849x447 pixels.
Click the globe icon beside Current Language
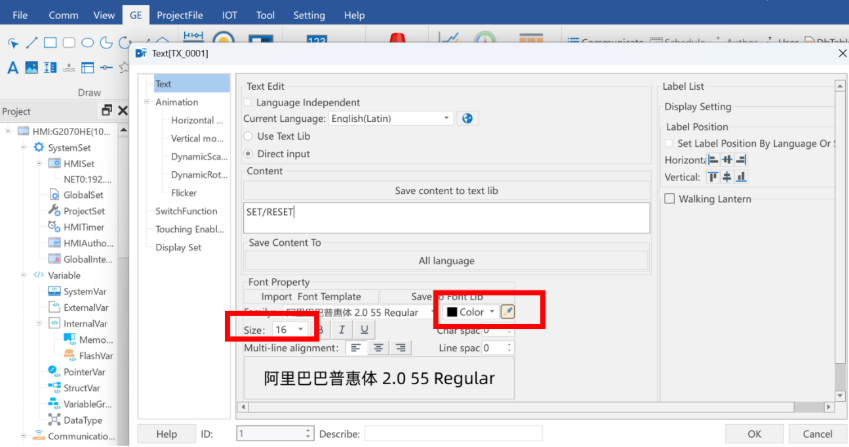[467, 119]
